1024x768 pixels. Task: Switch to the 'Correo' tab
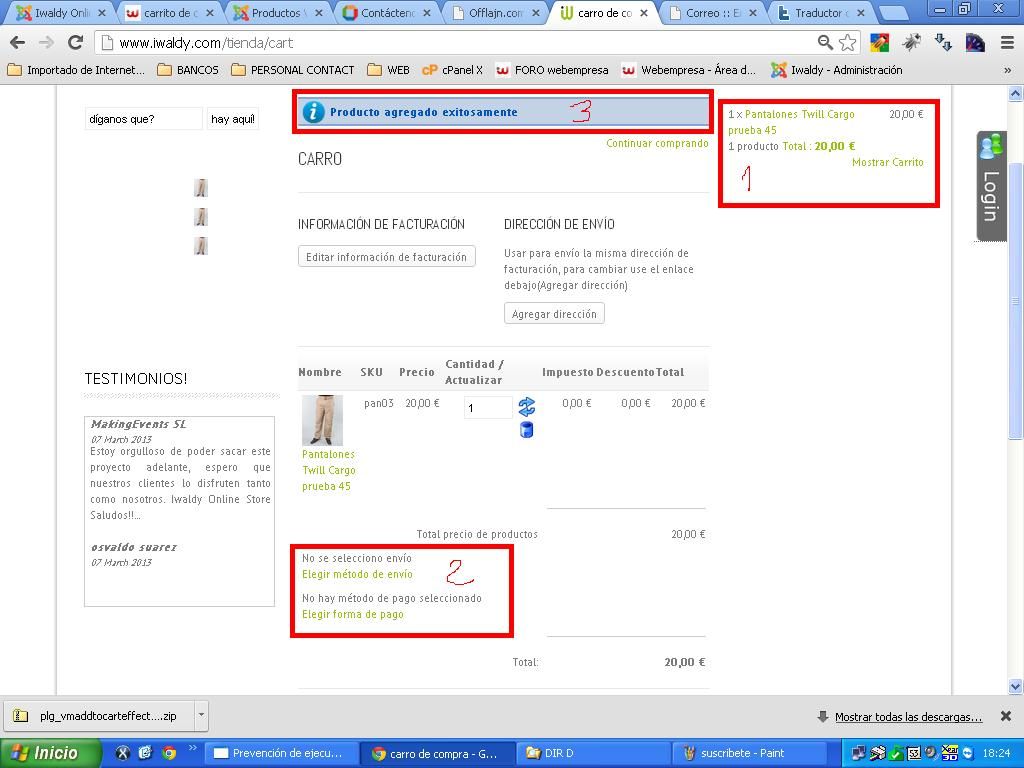click(x=713, y=12)
